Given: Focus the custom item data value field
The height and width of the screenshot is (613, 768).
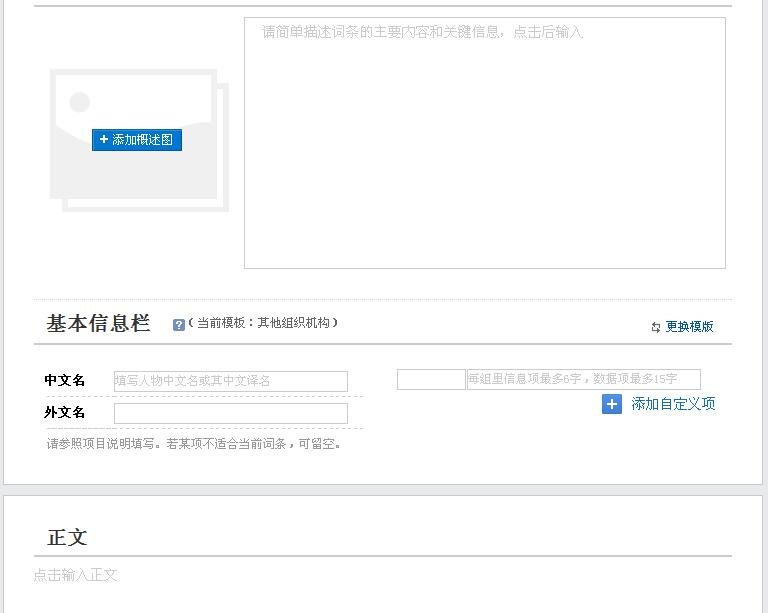Looking at the screenshot, I should click(x=583, y=379).
